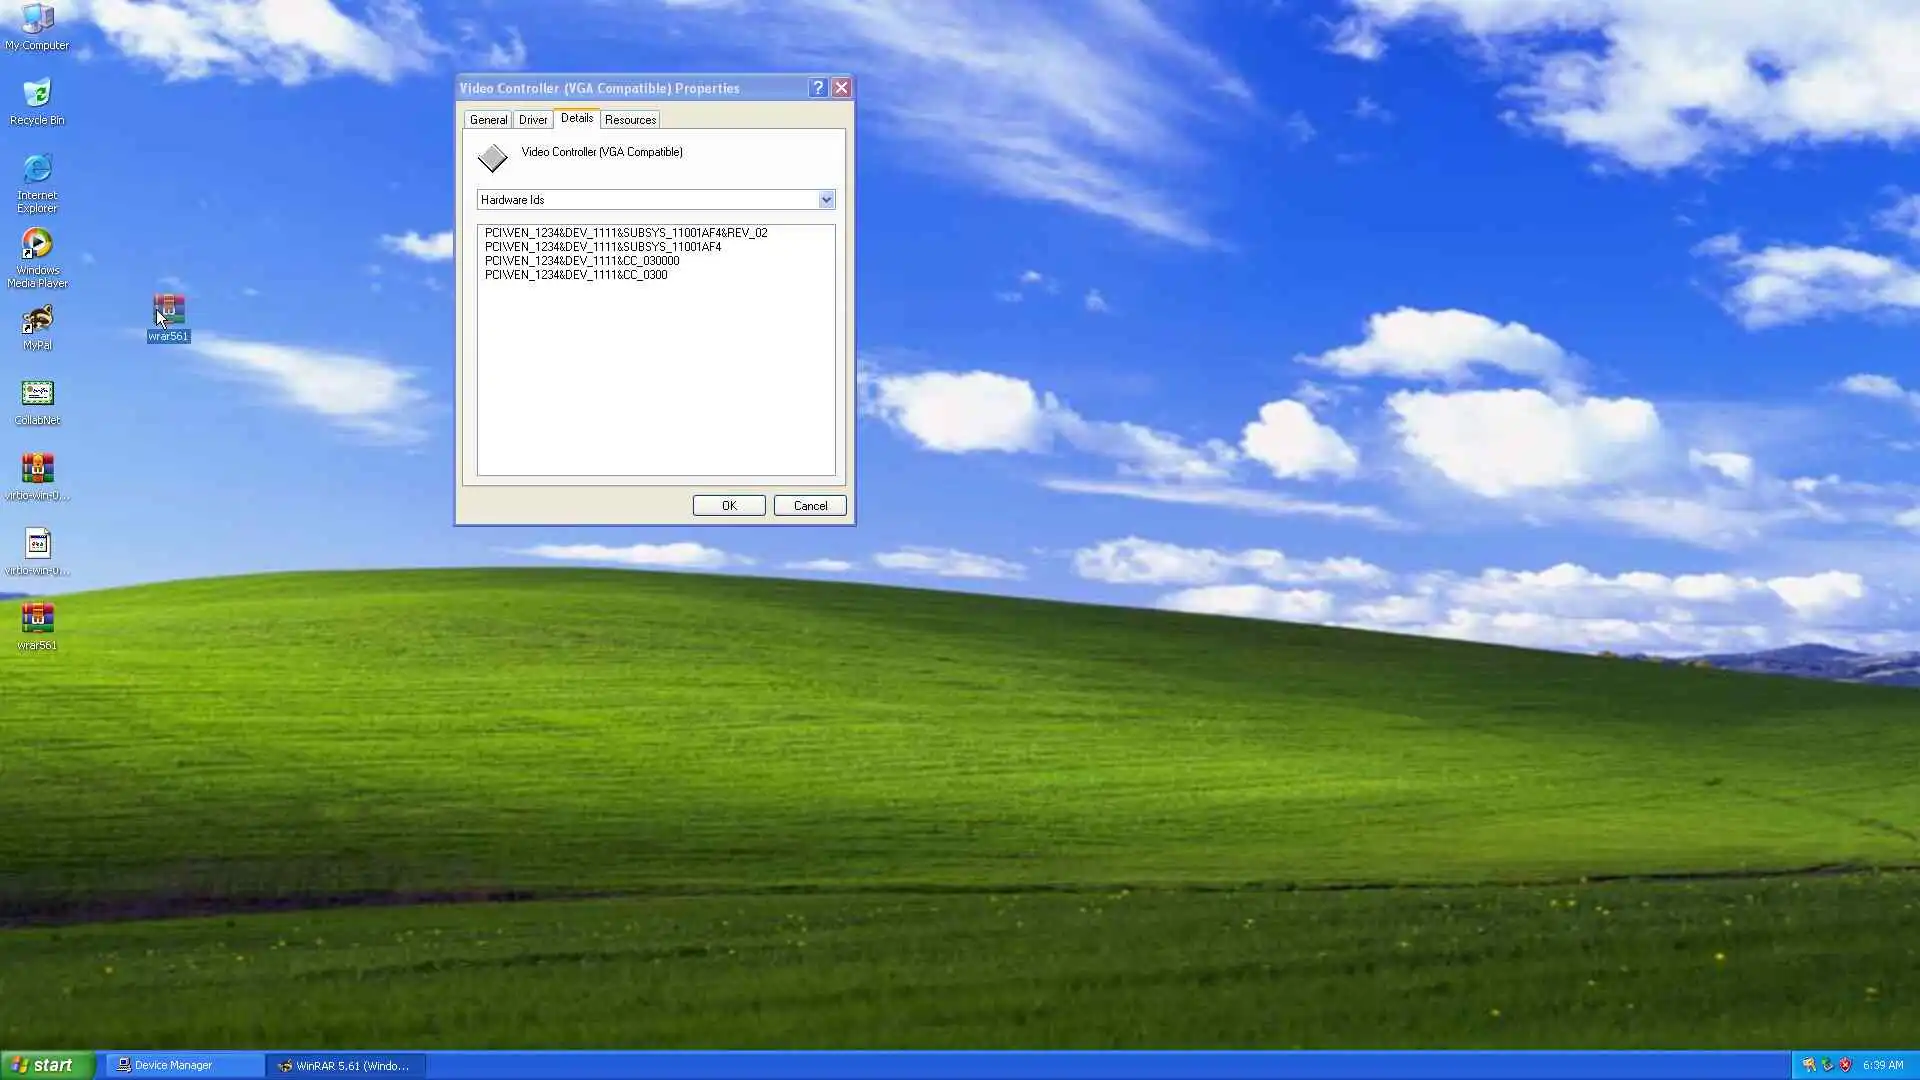Image resolution: width=1920 pixels, height=1080 pixels.
Task: Select the hardware ID ending in CC_0300
Action: tap(576, 275)
